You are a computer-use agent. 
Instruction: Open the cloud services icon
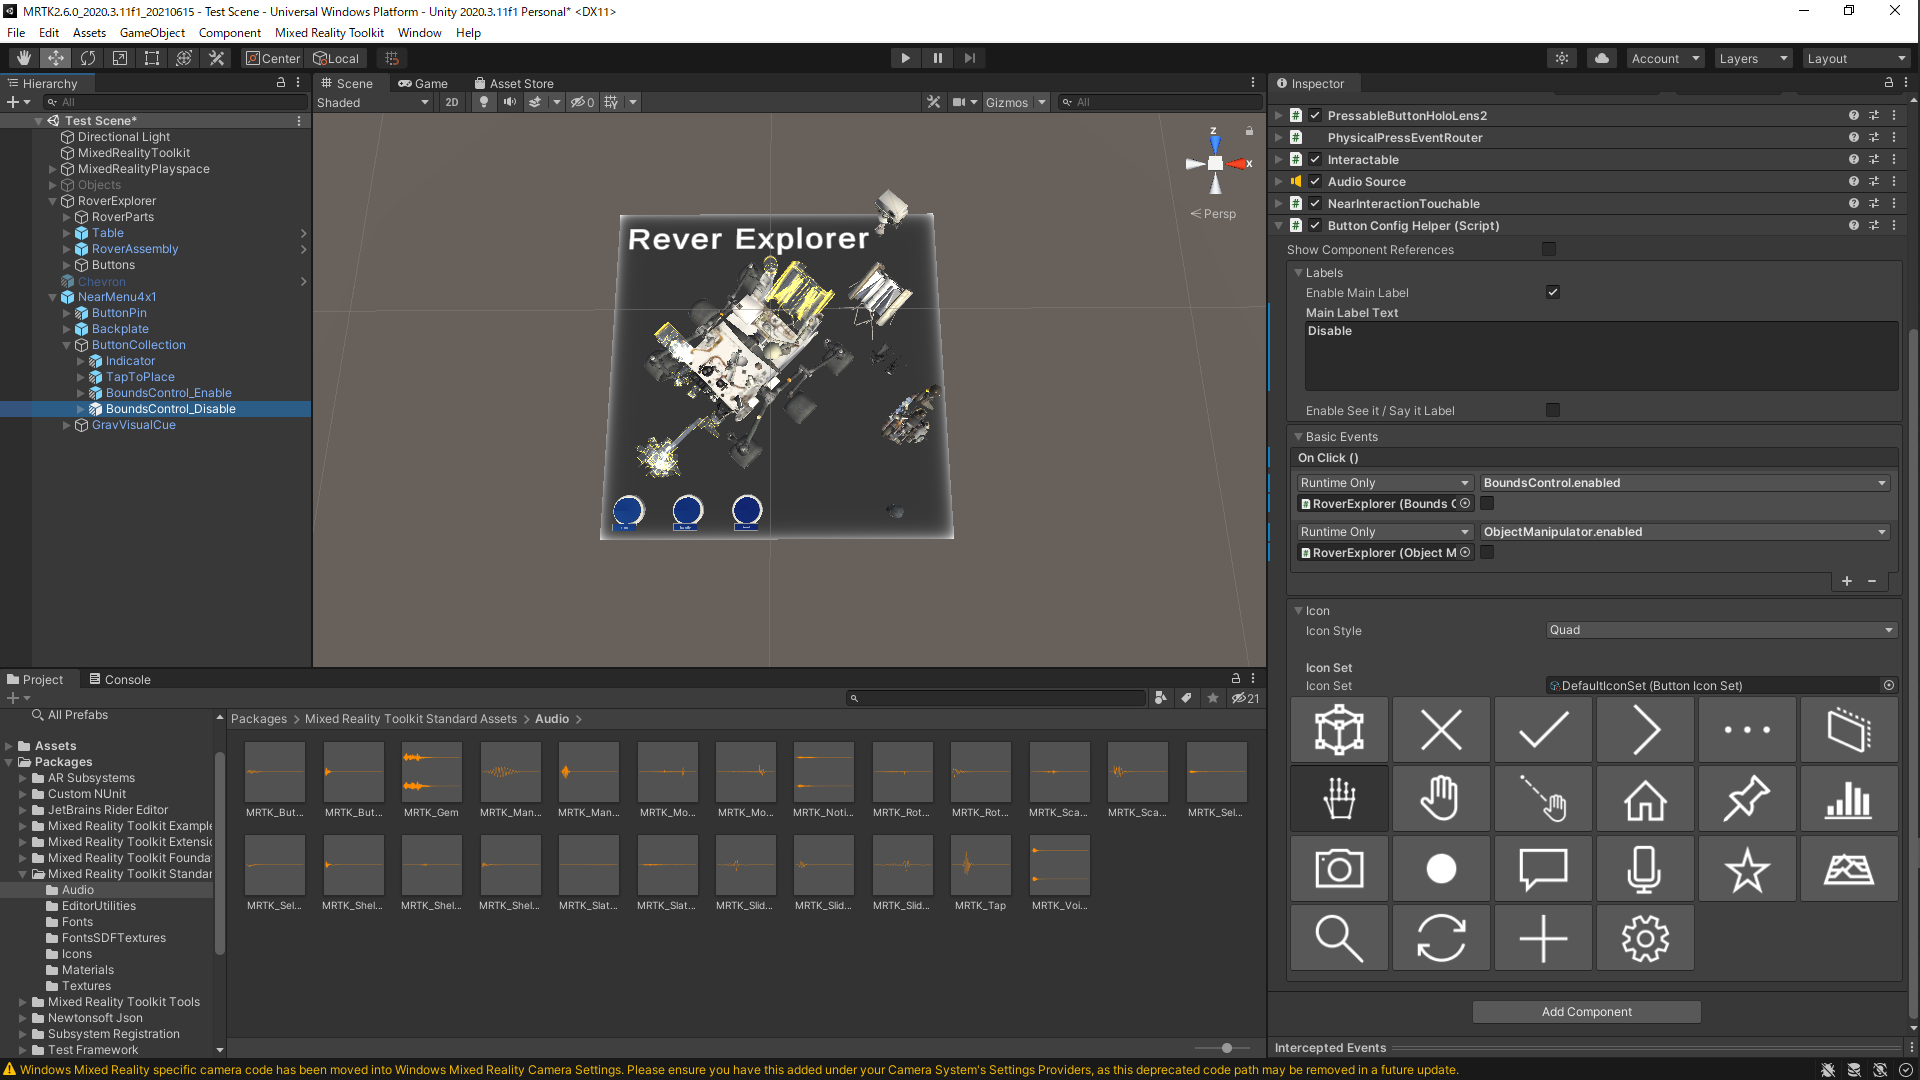pos(1601,58)
